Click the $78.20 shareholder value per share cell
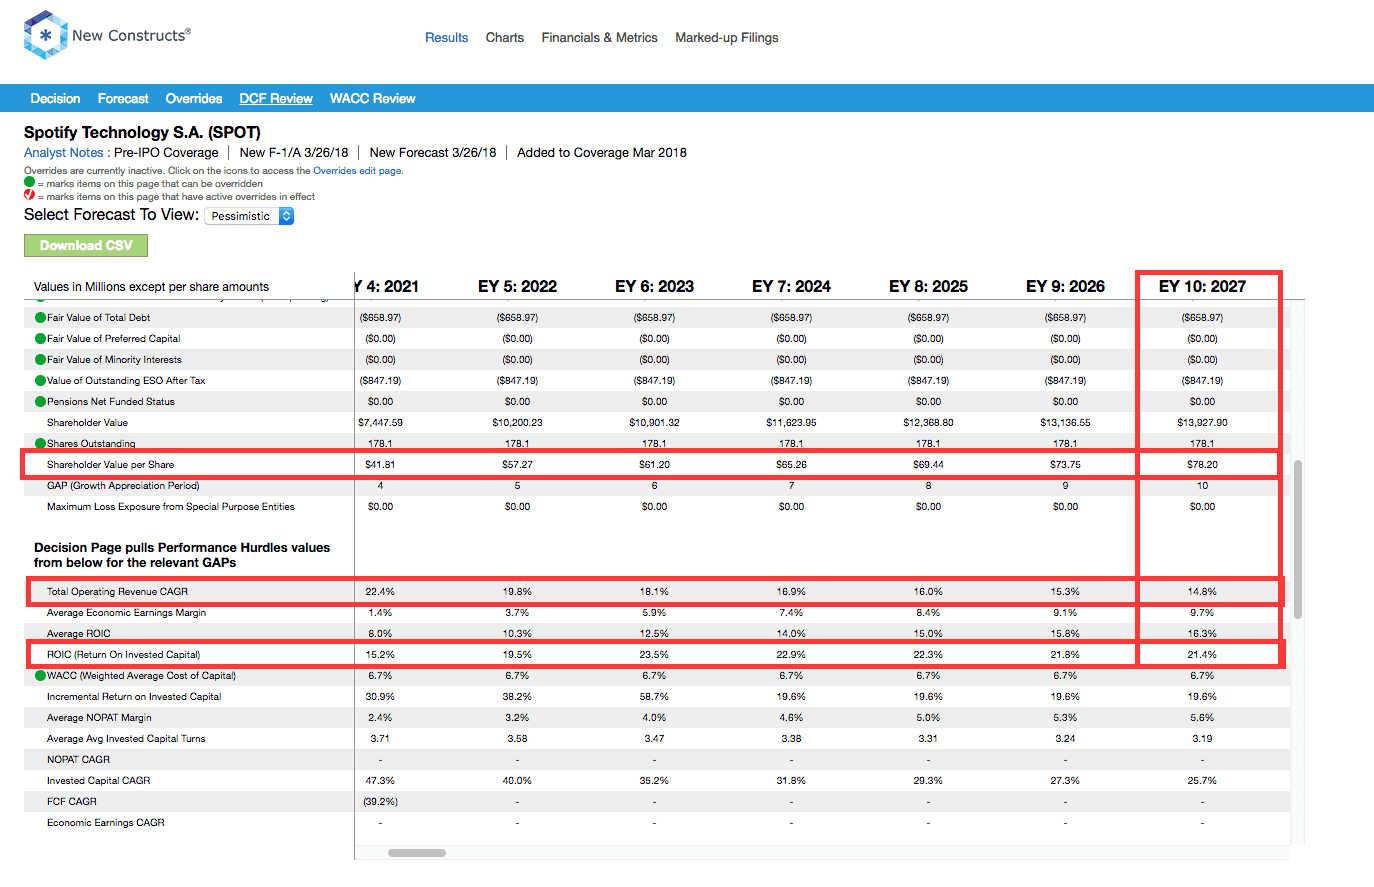Viewport: 1374px width, 887px height. point(1202,464)
